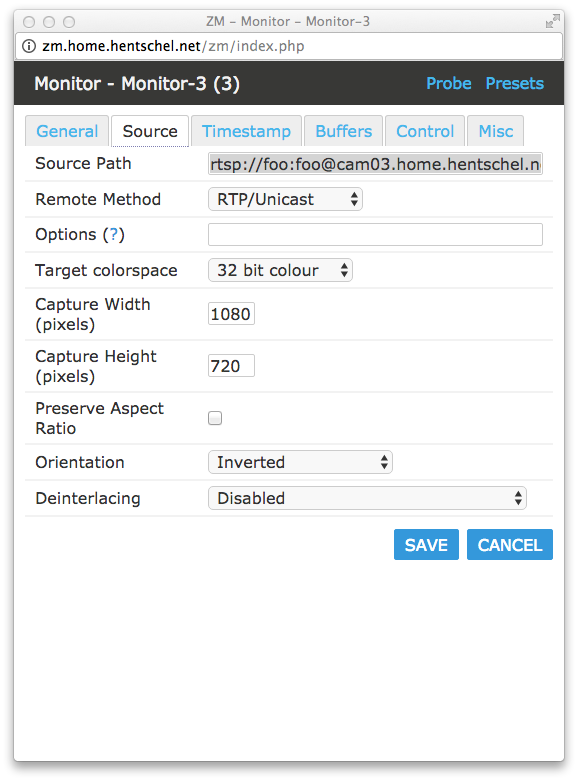Expand the Orientation dropdown
578x781 pixels.
point(300,462)
